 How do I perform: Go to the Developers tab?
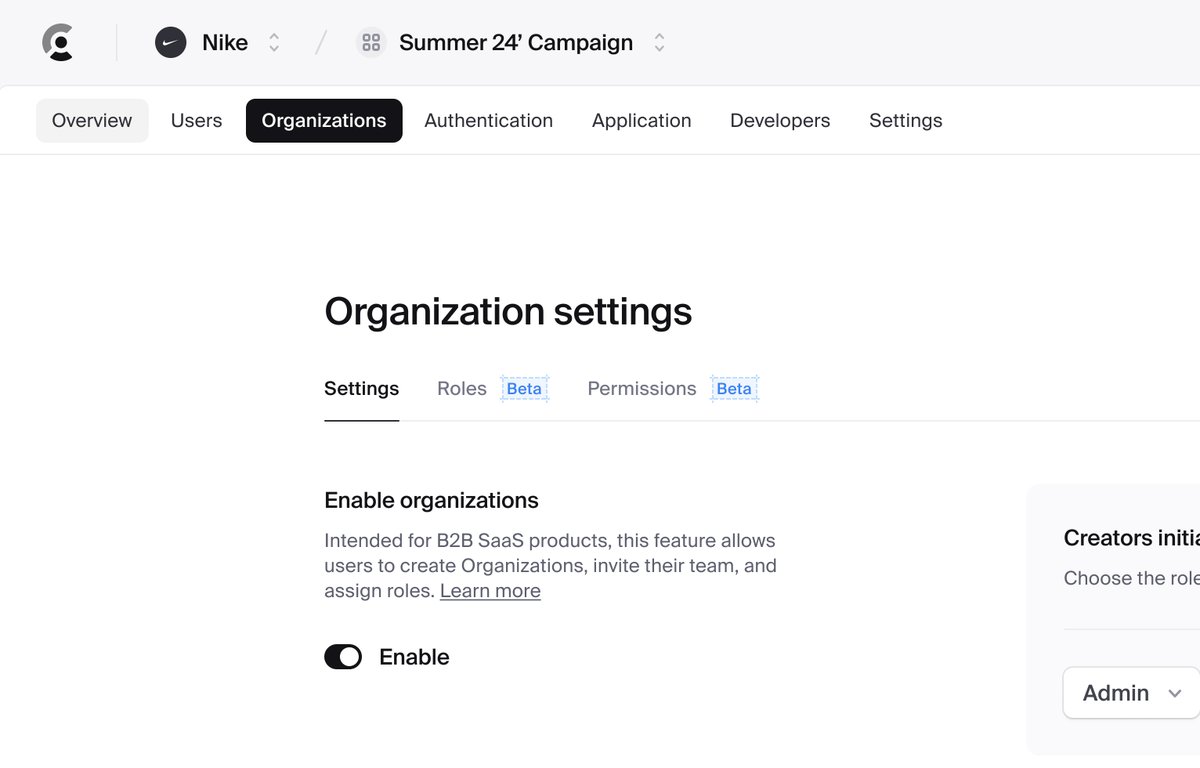coord(780,121)
